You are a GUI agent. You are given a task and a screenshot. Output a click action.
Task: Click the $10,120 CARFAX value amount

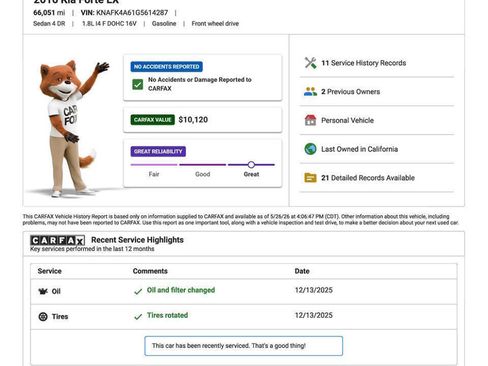193,120
